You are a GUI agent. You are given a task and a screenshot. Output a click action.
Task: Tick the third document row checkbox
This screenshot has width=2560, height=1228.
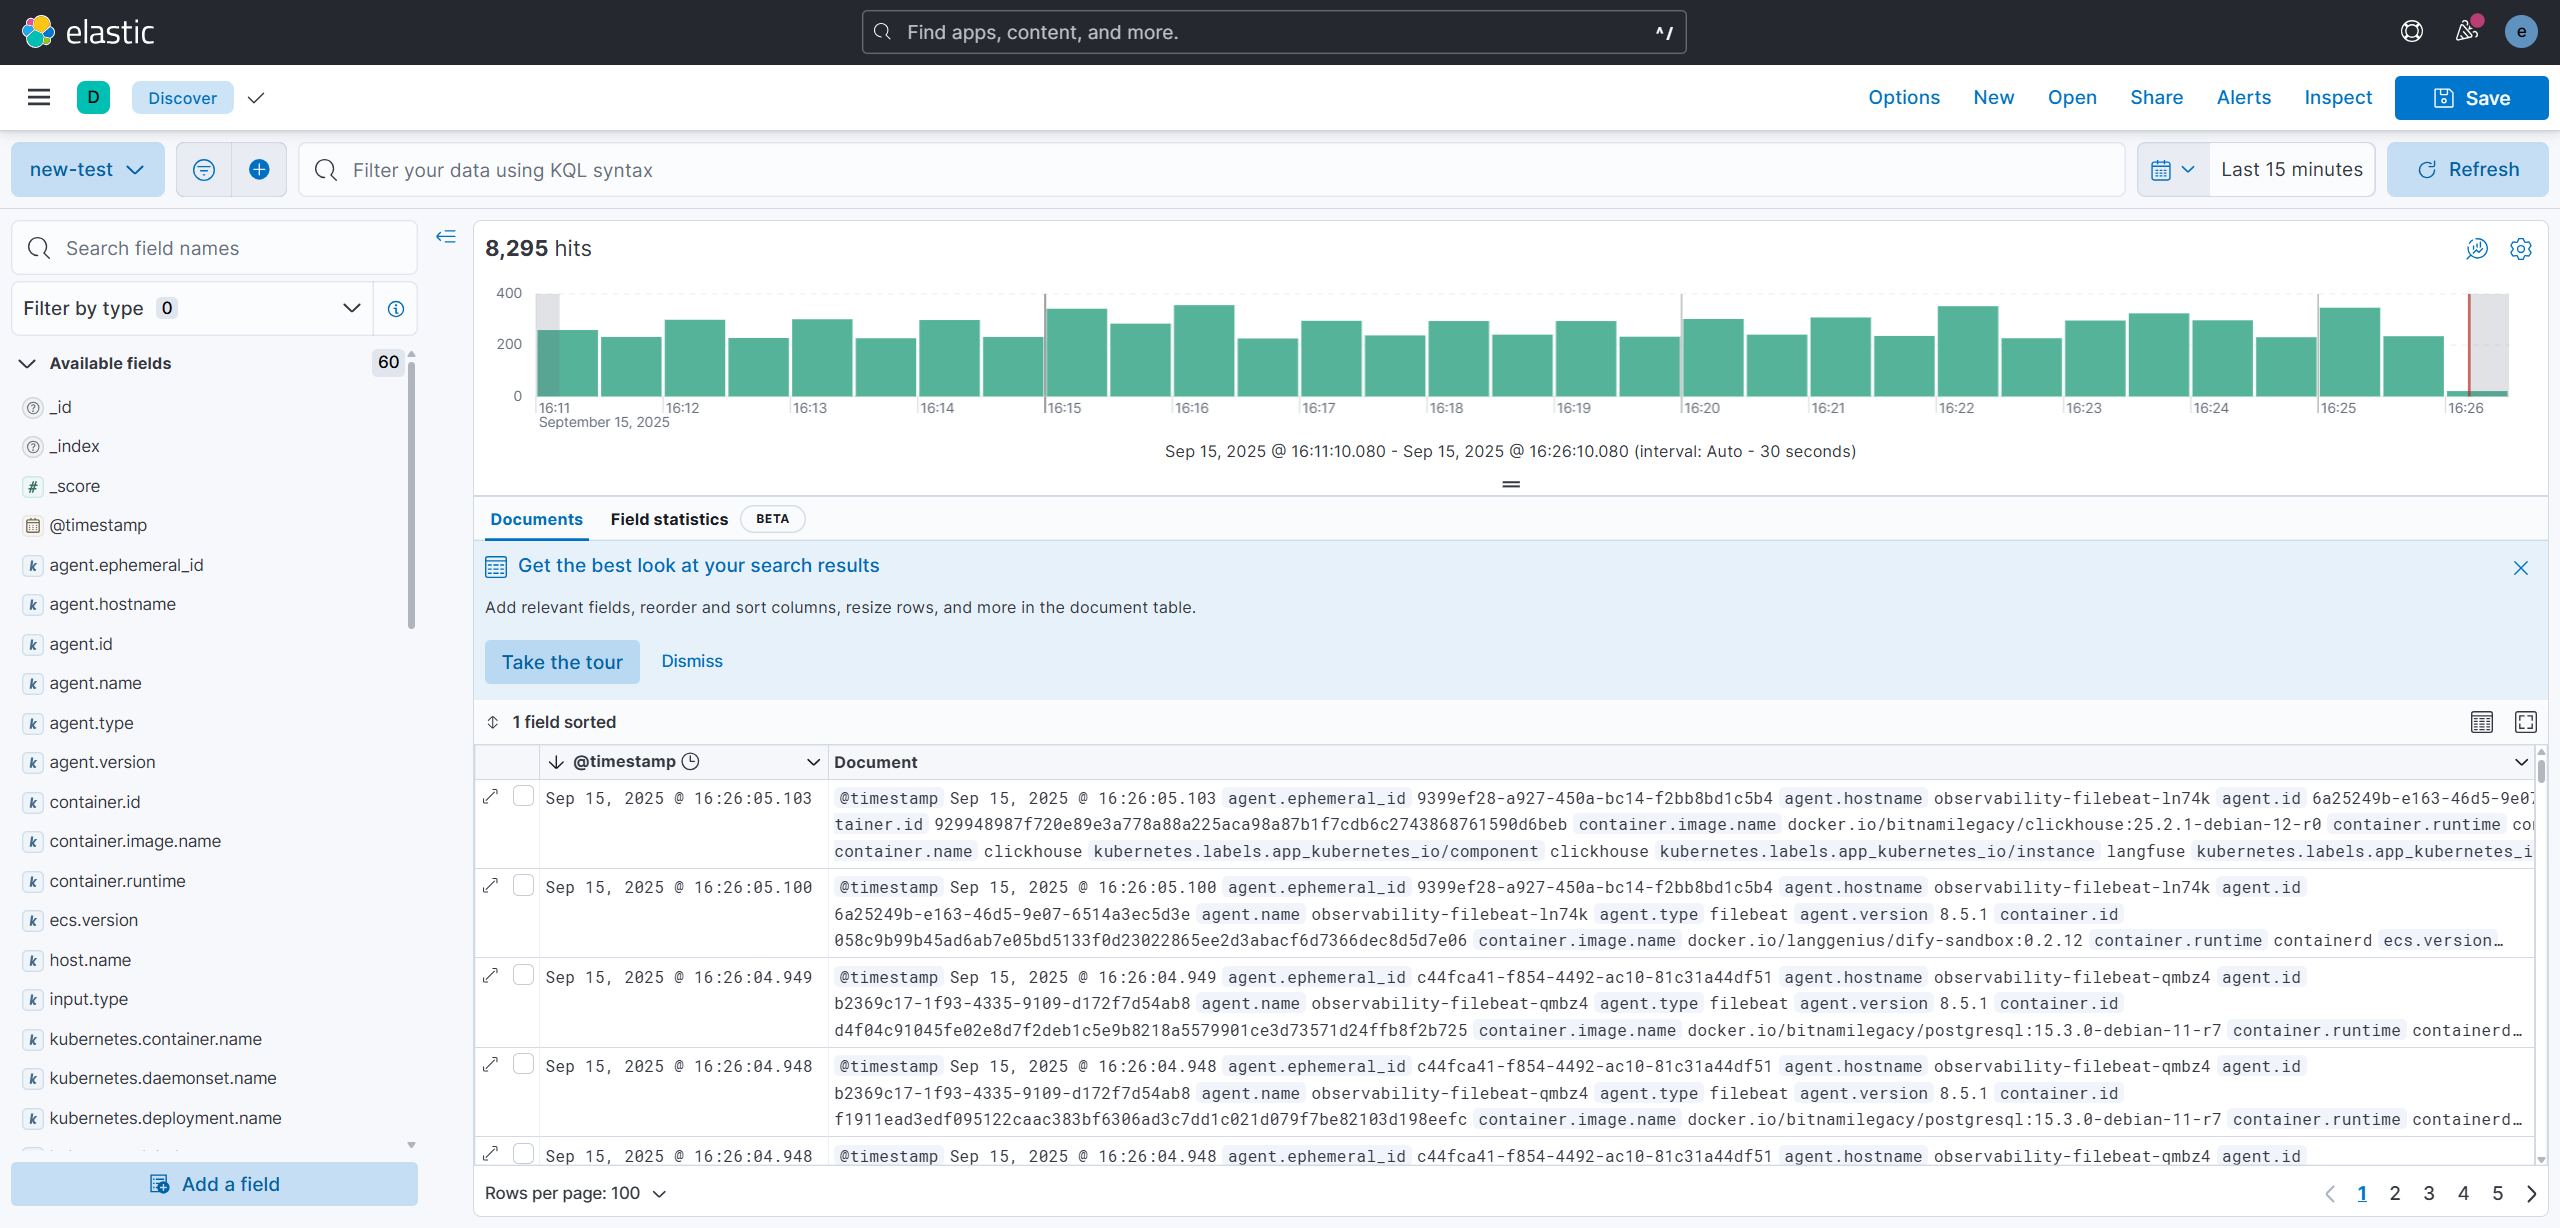click(x=523, y=975)
